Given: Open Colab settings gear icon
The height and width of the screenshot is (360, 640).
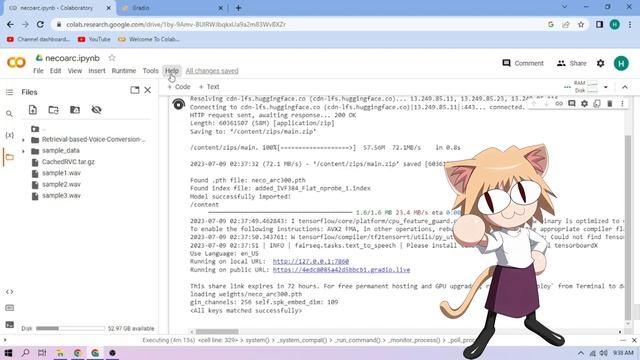Looking at the screenshot, I should [x=600, y=63].
